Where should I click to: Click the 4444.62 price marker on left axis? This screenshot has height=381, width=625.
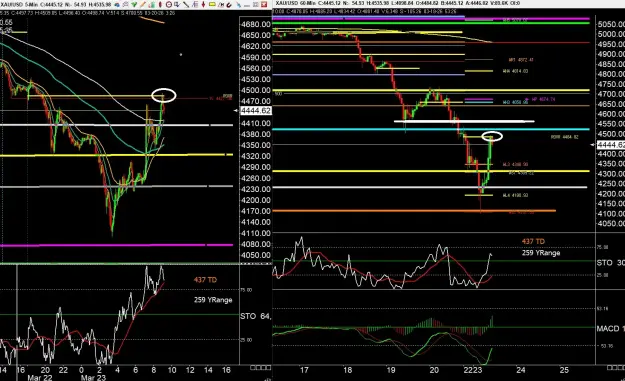tap(256, 110)
